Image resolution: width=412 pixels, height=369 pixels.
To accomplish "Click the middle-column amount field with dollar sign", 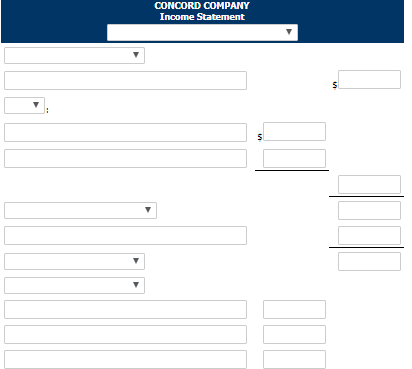I will pos(294,131).
